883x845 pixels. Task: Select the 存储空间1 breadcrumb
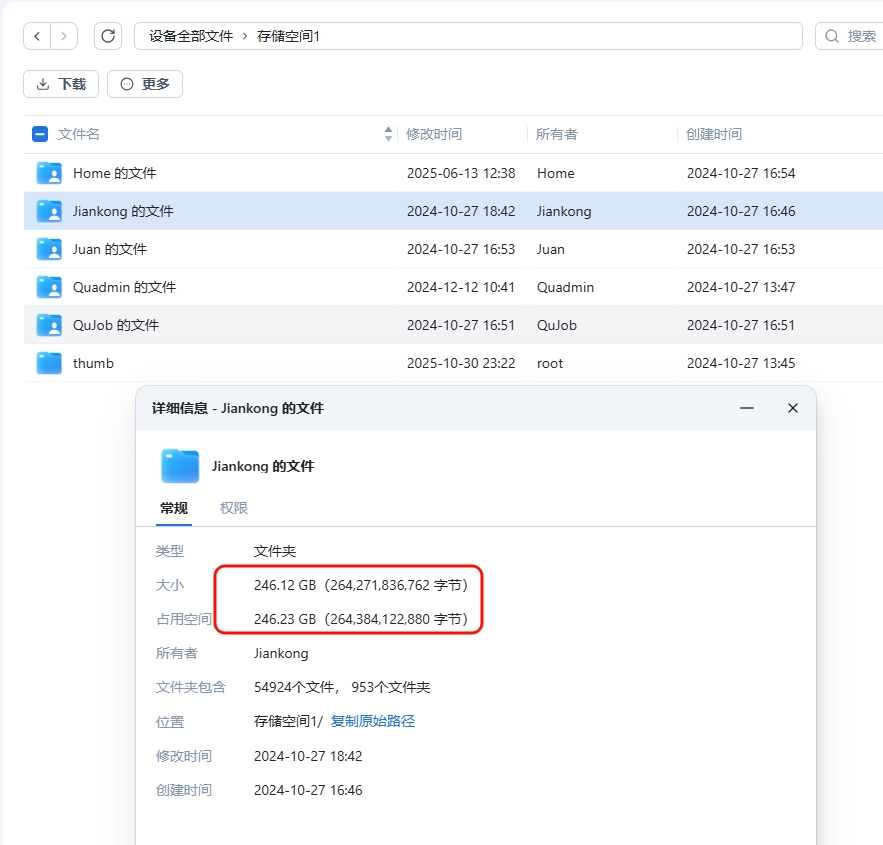click(288, 36)
